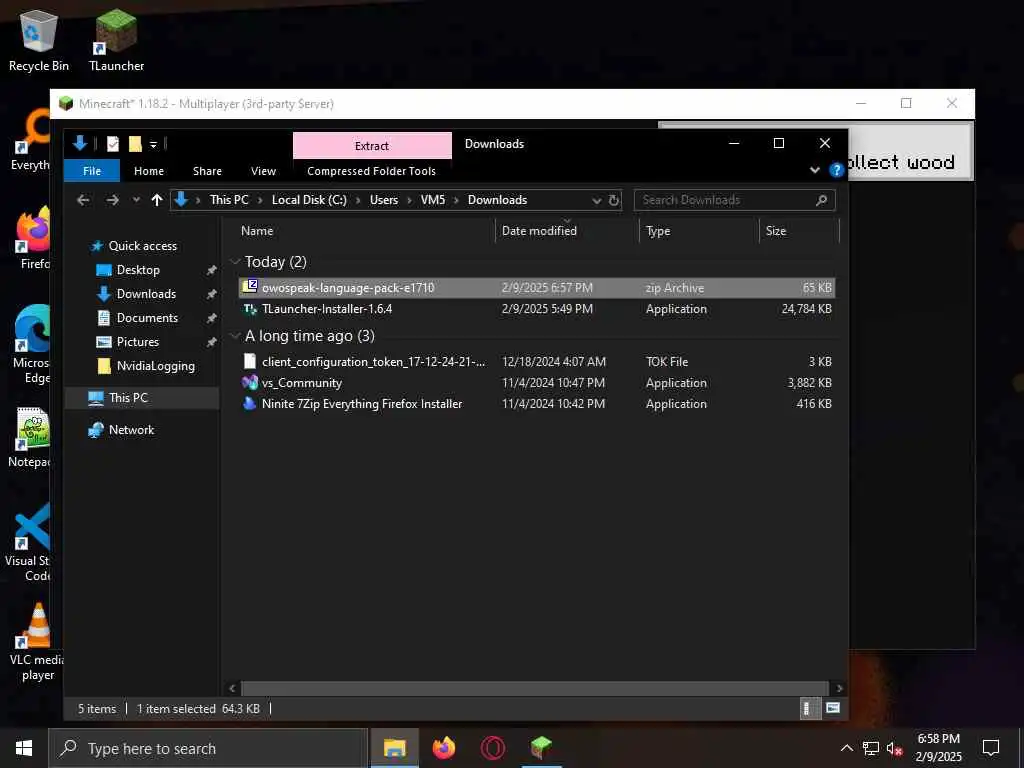Click the VLC media player desktop icon
Viewport: 1024px width, 768px height.
coord(38,641)
